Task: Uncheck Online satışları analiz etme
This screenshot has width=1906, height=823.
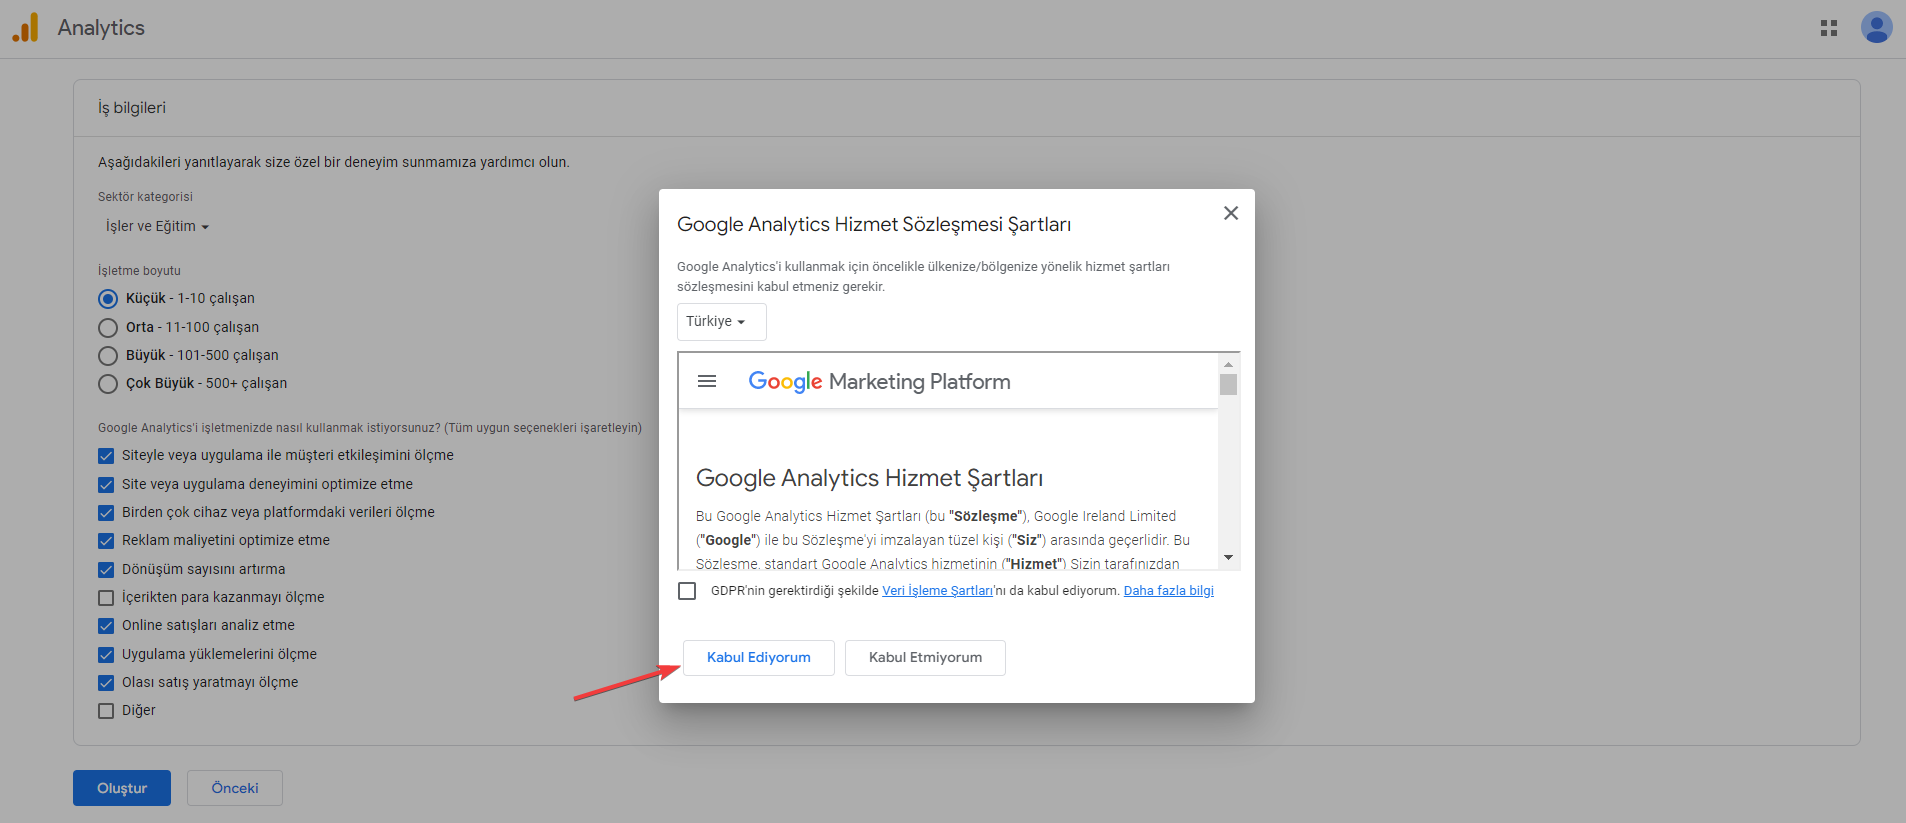Action: (106, 626)
